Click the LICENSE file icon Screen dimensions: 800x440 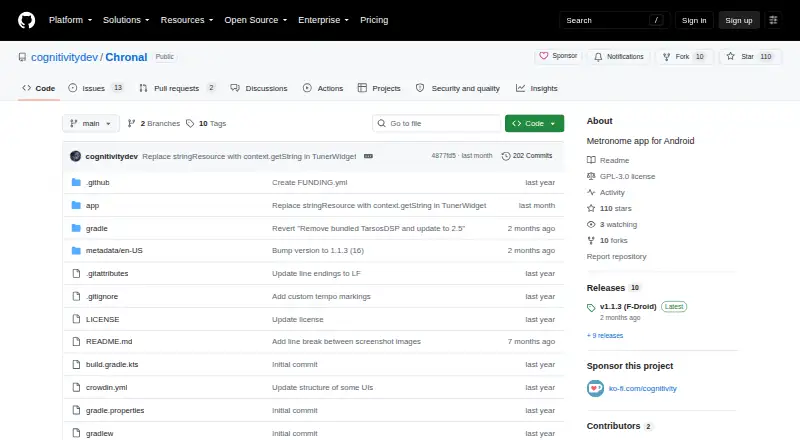[x=76, y=319]
